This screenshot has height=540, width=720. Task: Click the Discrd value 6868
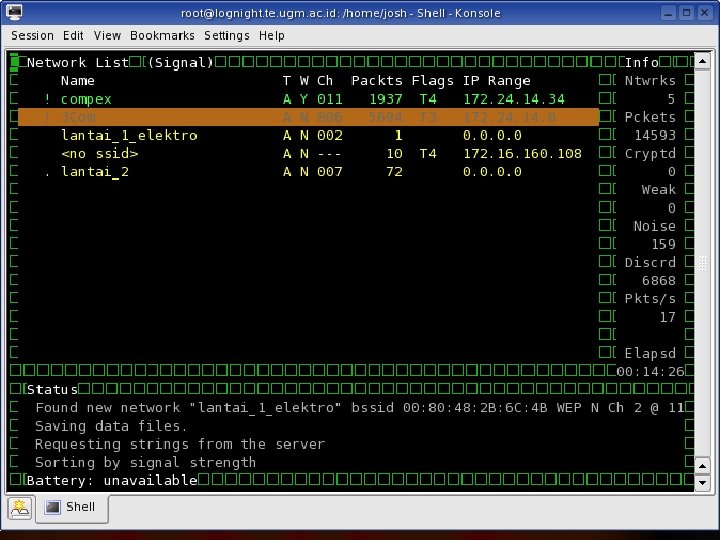(658, 281)
